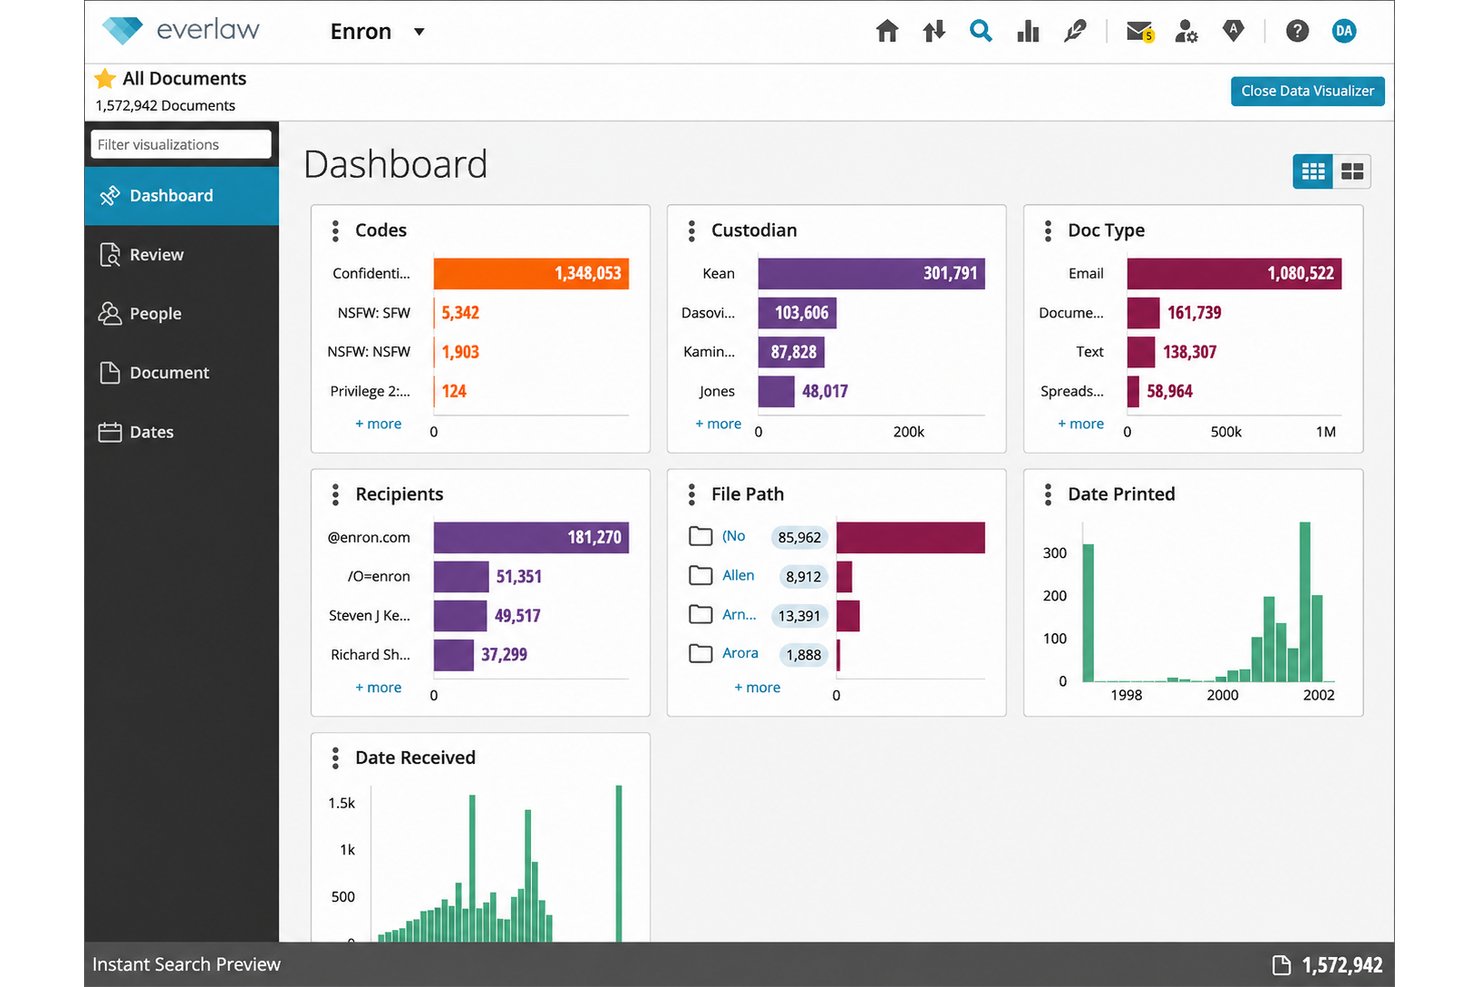Switch to three-column grid layout
1480x987 pixels.
click(x=1313, y=171)
